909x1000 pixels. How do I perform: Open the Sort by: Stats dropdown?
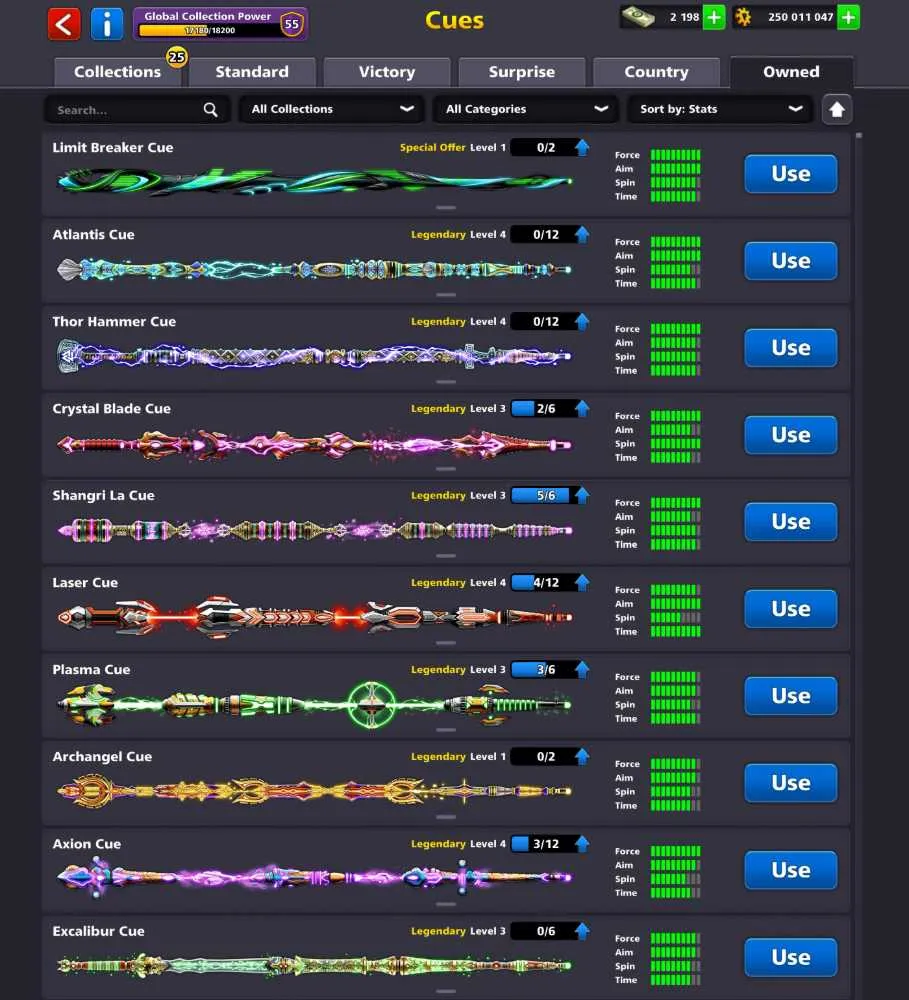click(x=720, y=109)
